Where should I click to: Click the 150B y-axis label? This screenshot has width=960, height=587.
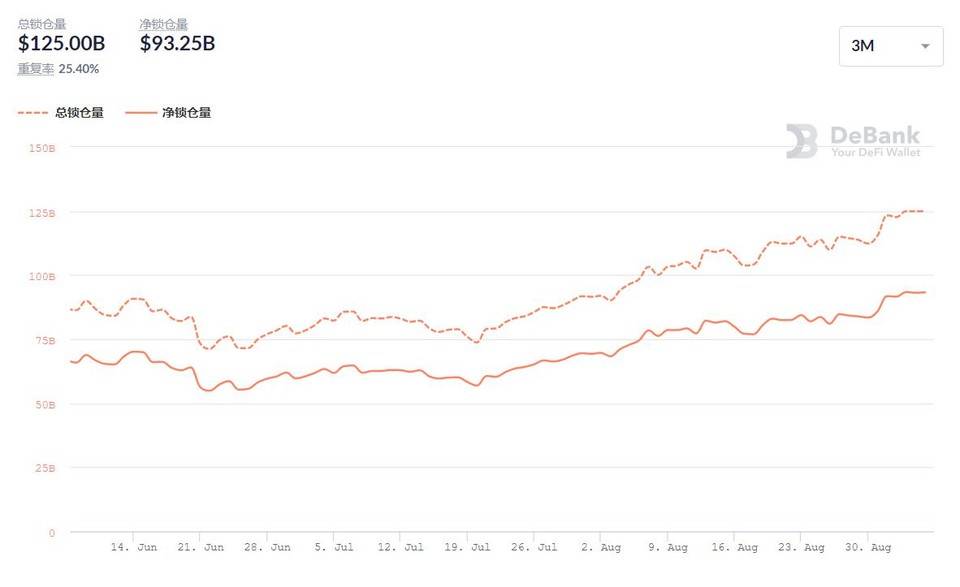[43, 148]
